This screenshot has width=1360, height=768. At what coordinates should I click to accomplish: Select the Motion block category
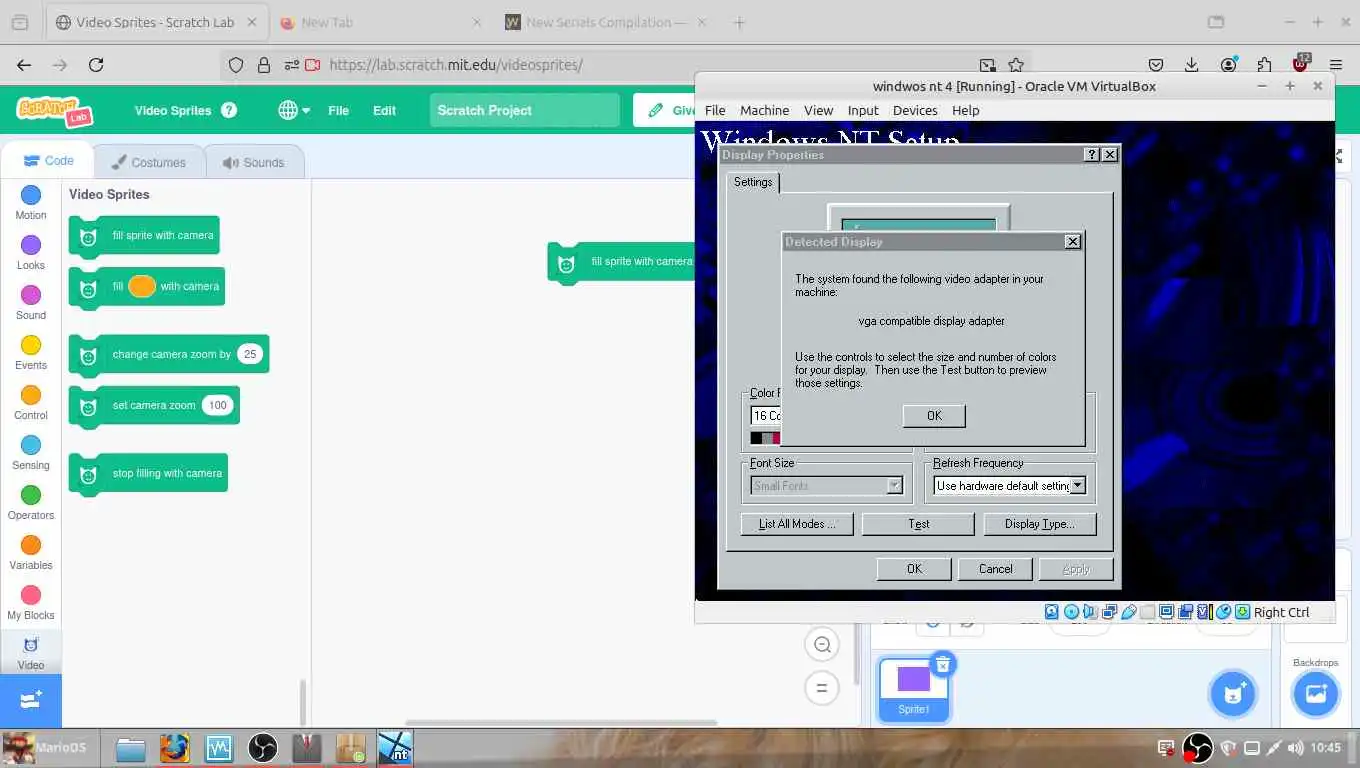point(31,203)
